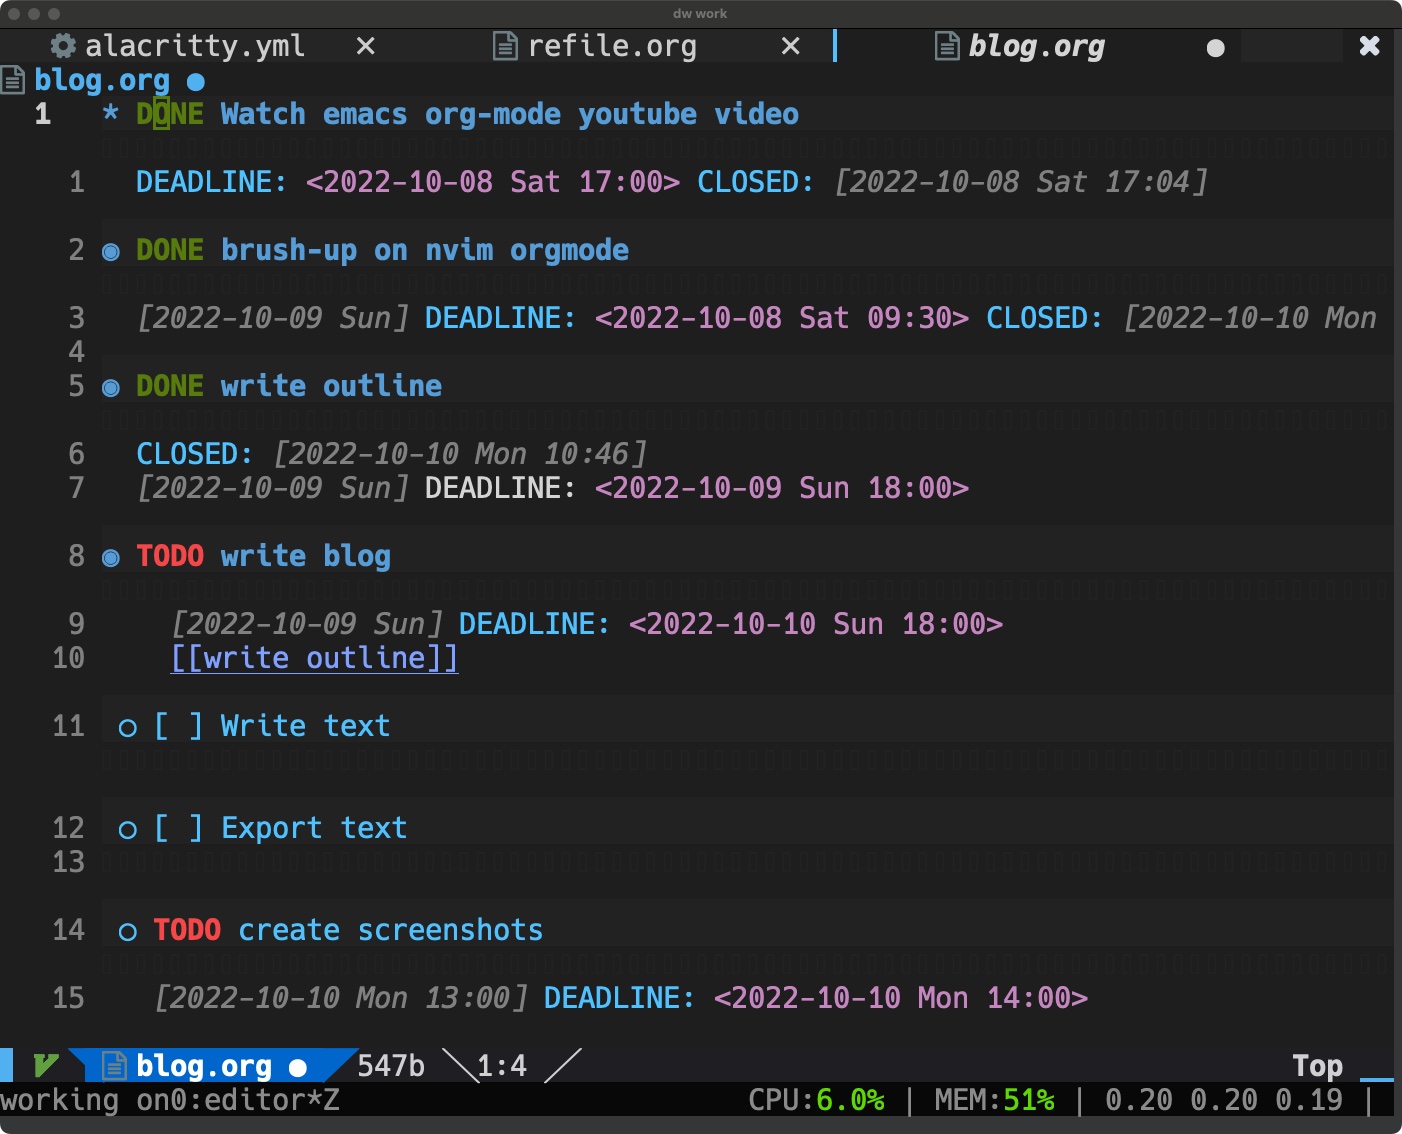Viewport: 1402px width, 1134px height.
Task: Click the CLOSED: keyword above write outline timestamp
Action: pos(195,454)
